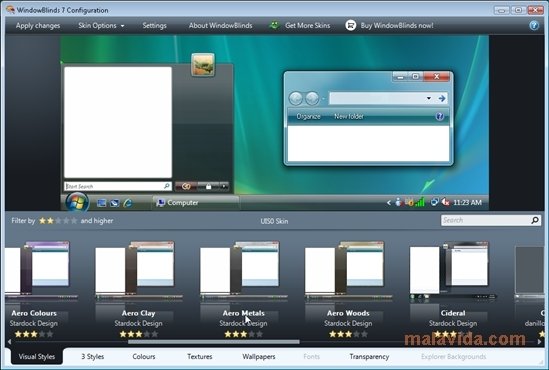Click the Aero Woods skin name label
This screenshot has width=549, height=370.
click(x=348, y=313)
